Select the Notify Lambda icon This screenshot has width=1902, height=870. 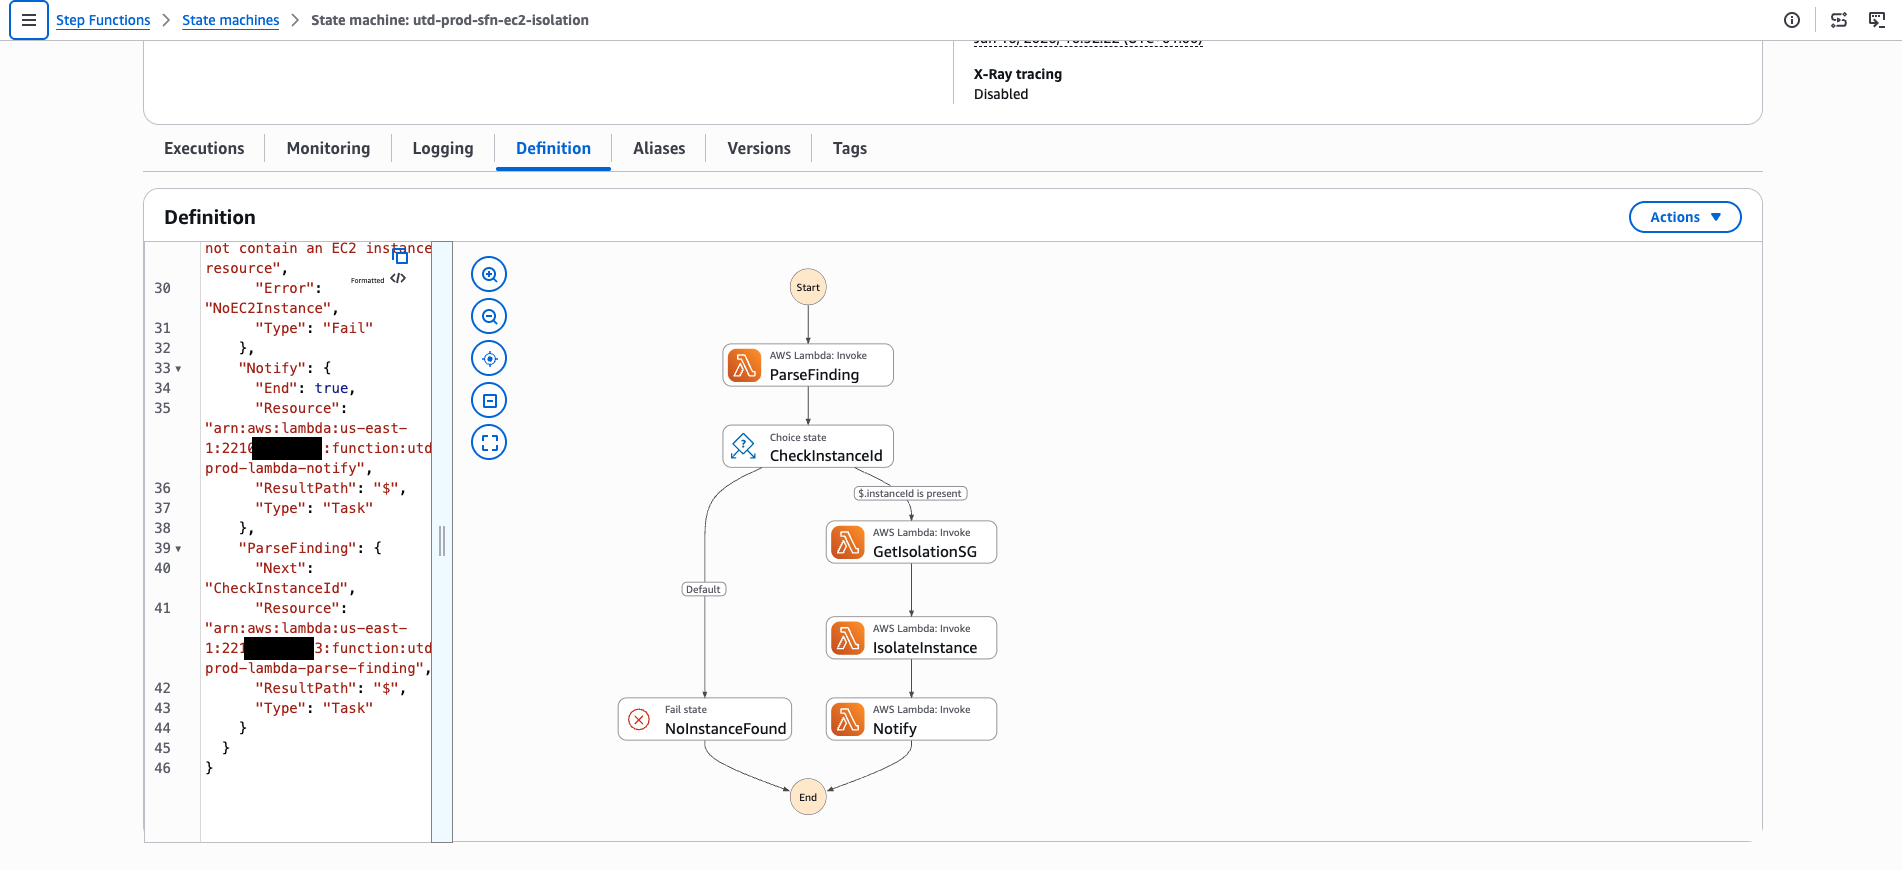pos(848,719)
